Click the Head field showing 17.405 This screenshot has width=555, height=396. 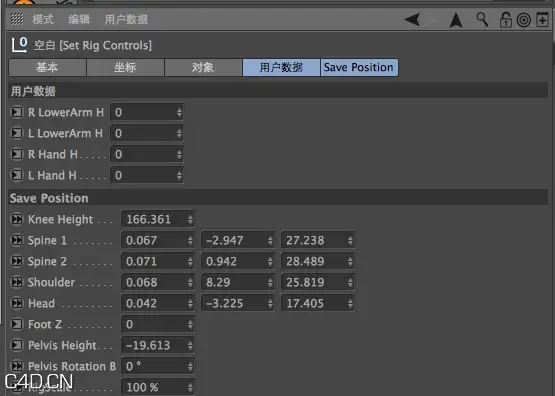[x=318, y=303]
